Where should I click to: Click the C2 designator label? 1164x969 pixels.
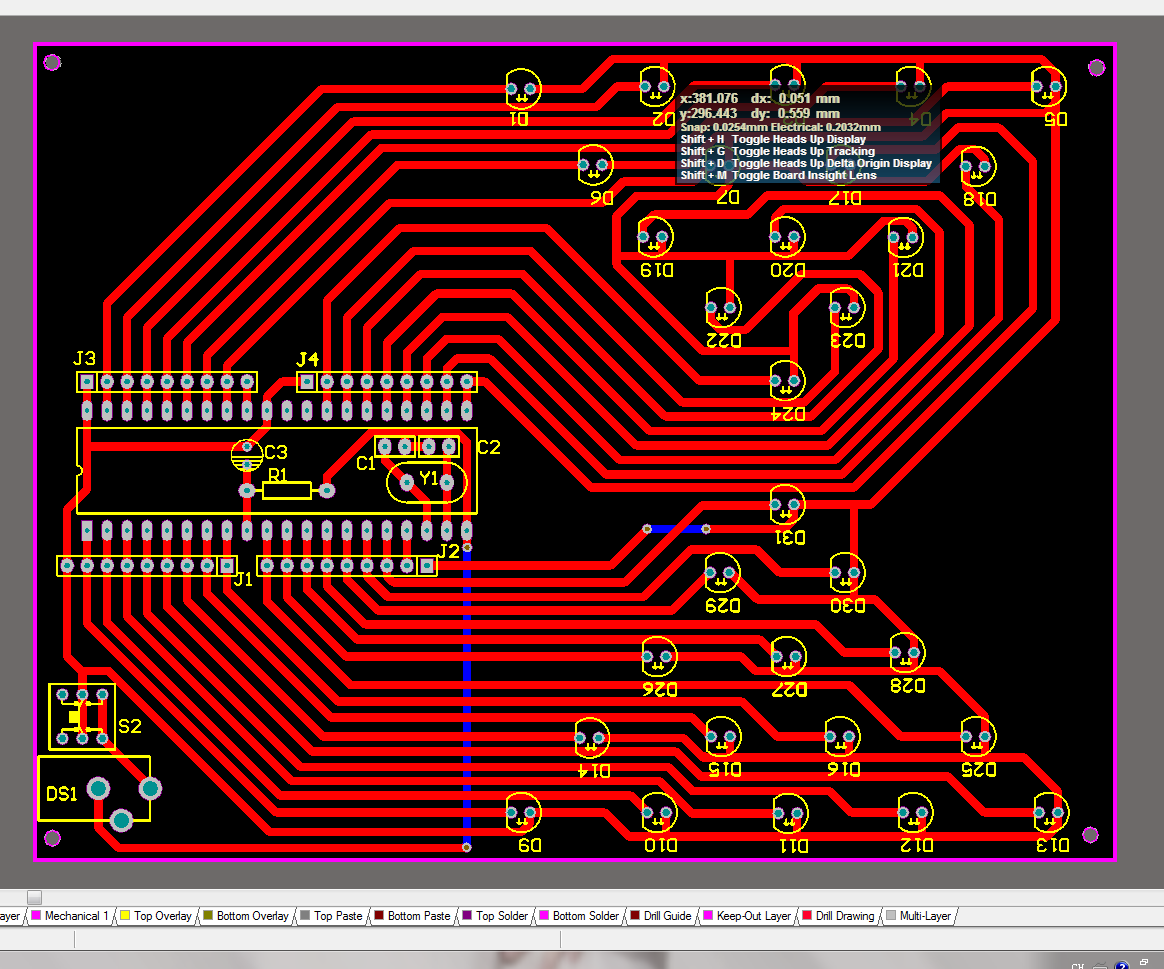(x=488, y=447)
